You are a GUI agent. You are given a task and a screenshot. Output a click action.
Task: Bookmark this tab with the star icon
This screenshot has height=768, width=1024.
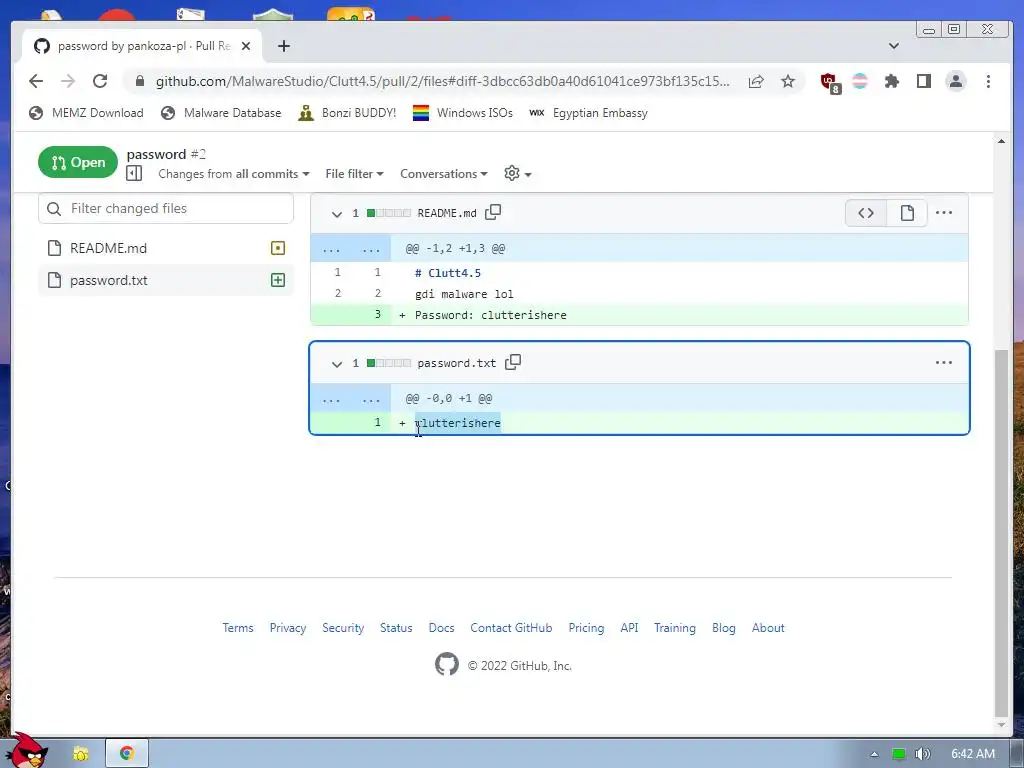(x=788, y=81)
